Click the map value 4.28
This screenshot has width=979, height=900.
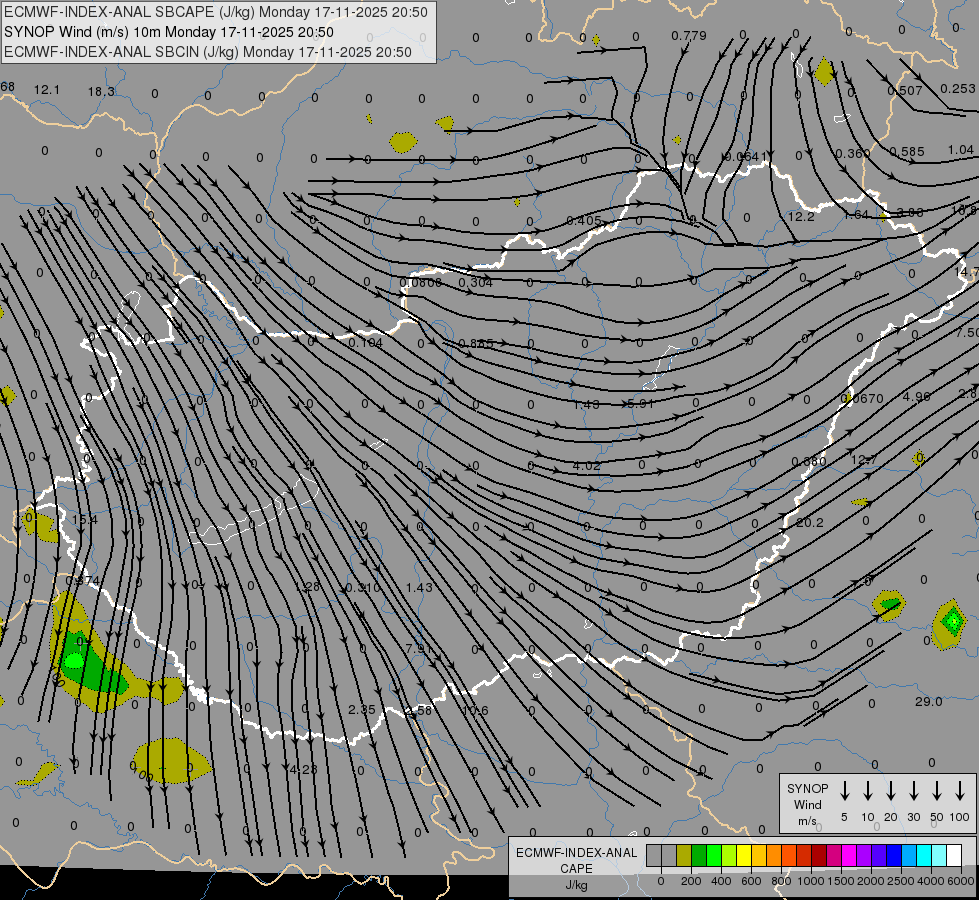point(303,769)
